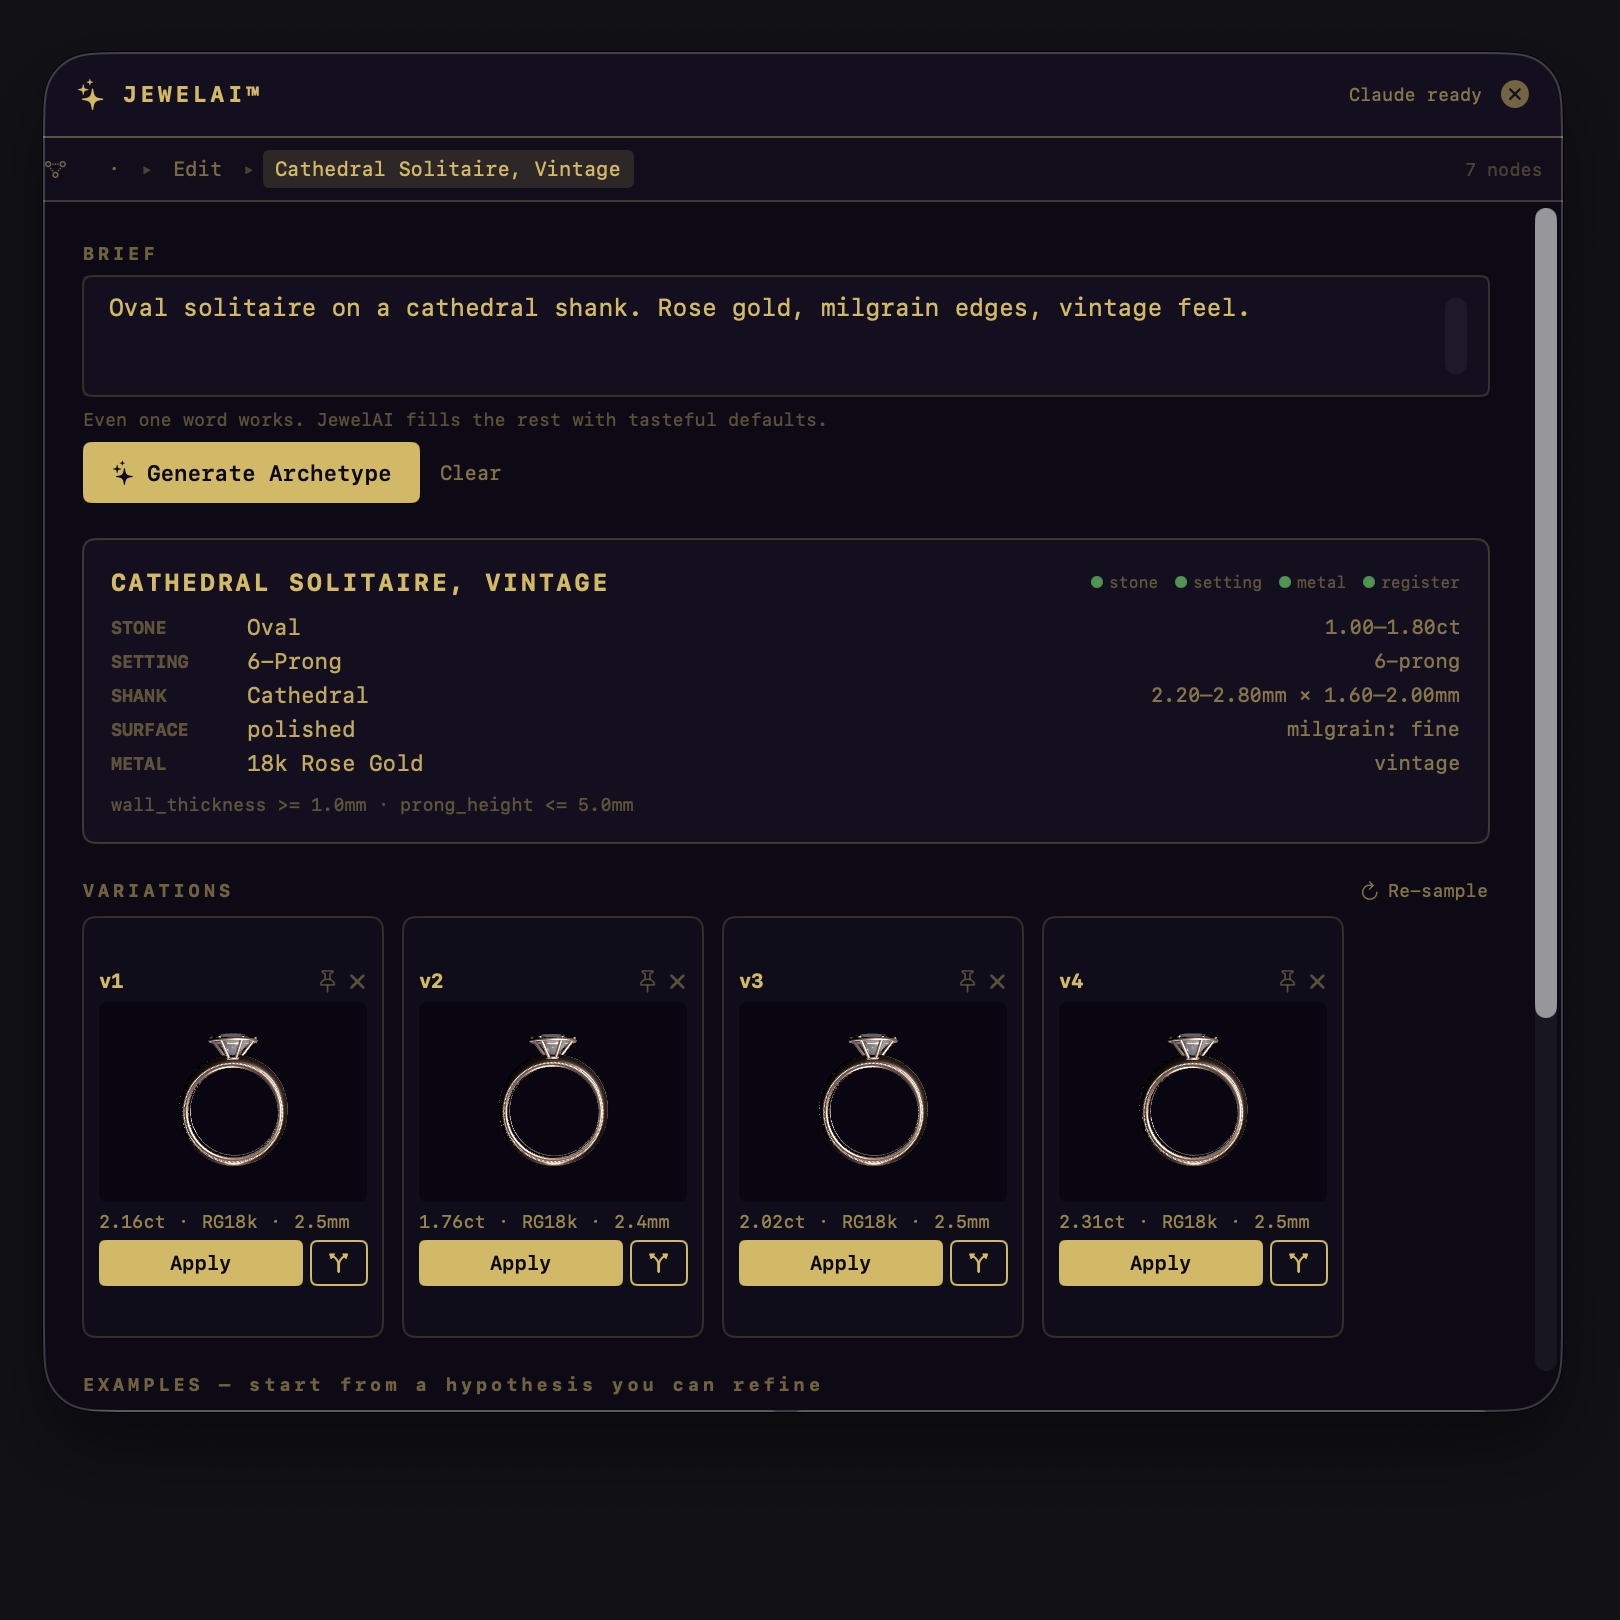1620x1620 pixels.
Task: Pin variation v1
Action: 328,981
